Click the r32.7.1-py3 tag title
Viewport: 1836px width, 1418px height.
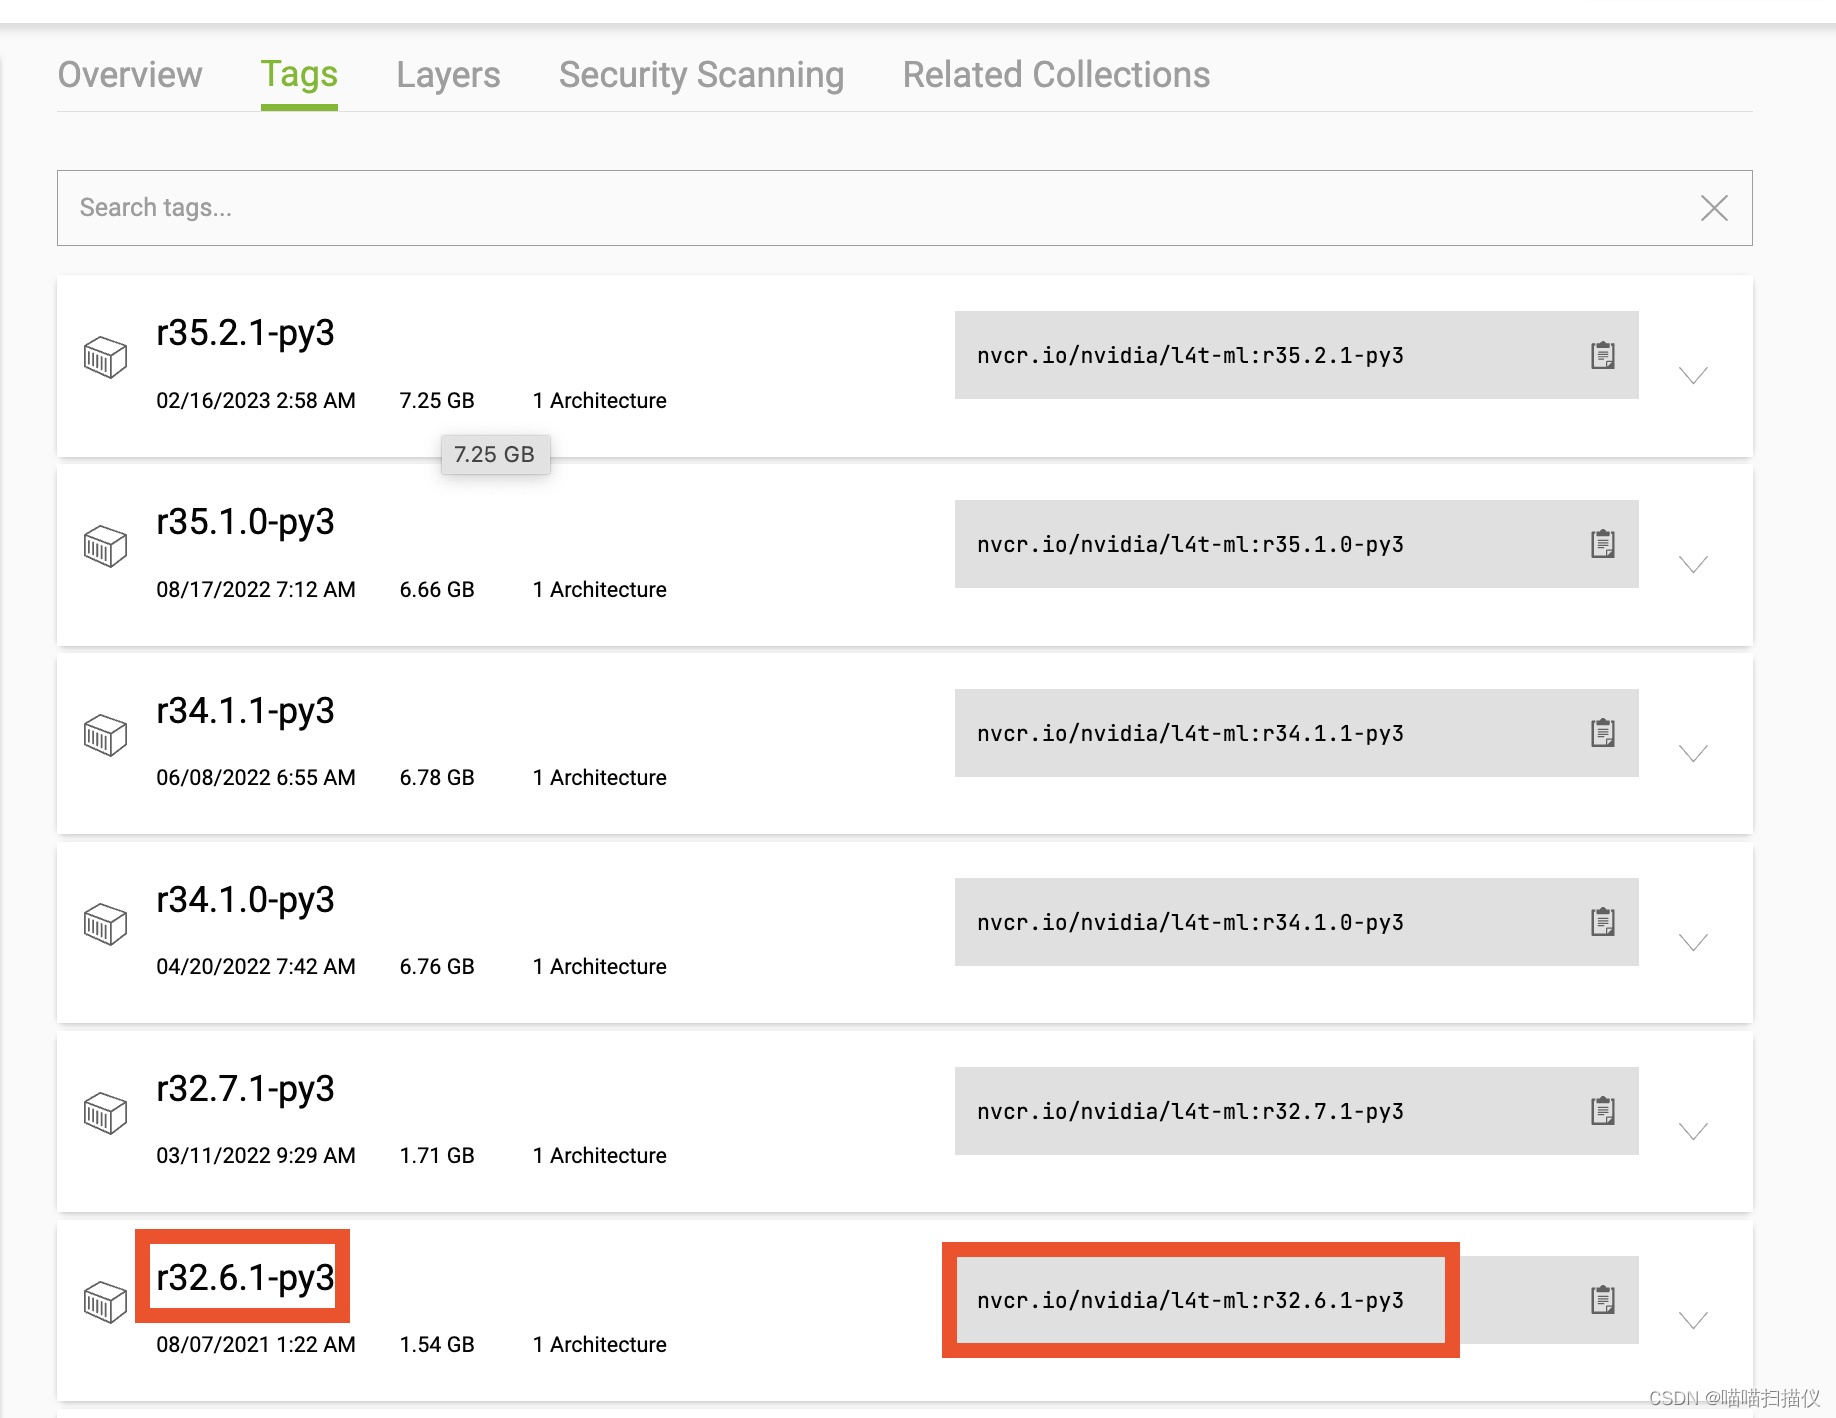245,1089
